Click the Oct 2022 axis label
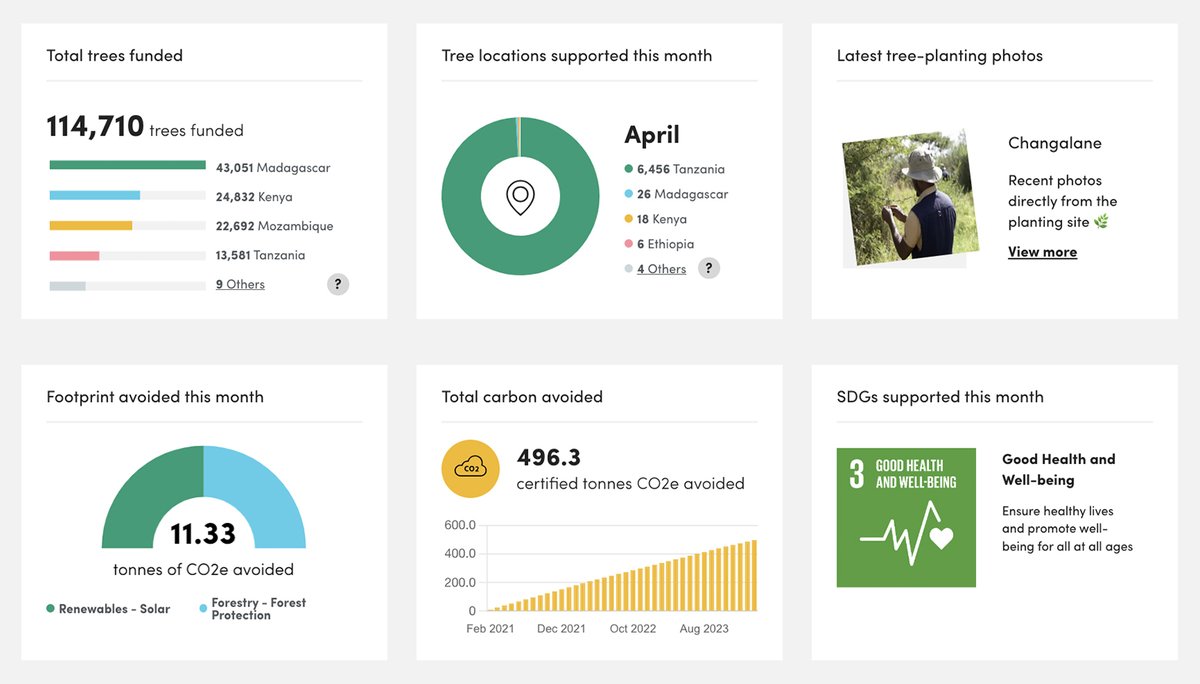This screenshot has width=1200, height=684. [633, 629]
